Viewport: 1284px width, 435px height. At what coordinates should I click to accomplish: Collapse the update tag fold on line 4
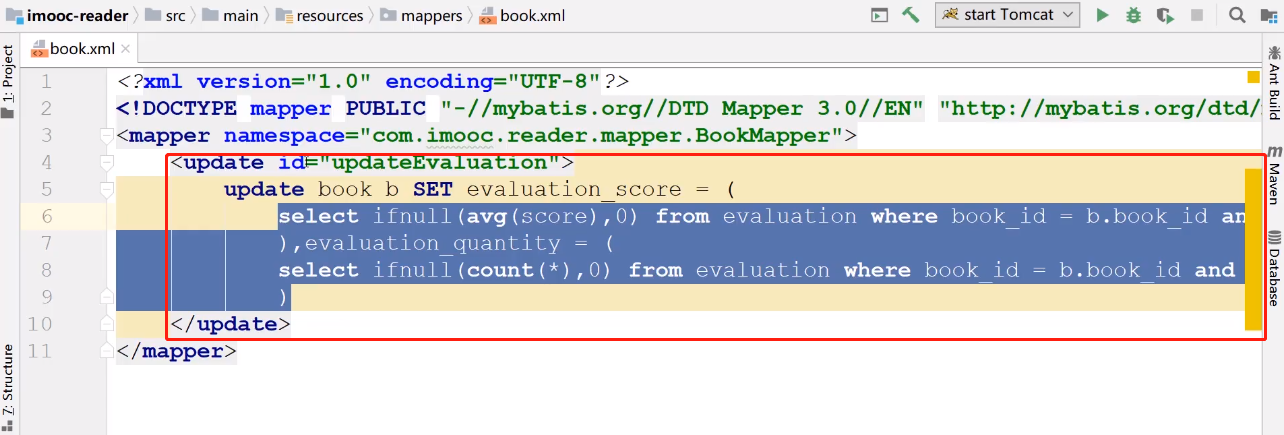click(107, 163)
